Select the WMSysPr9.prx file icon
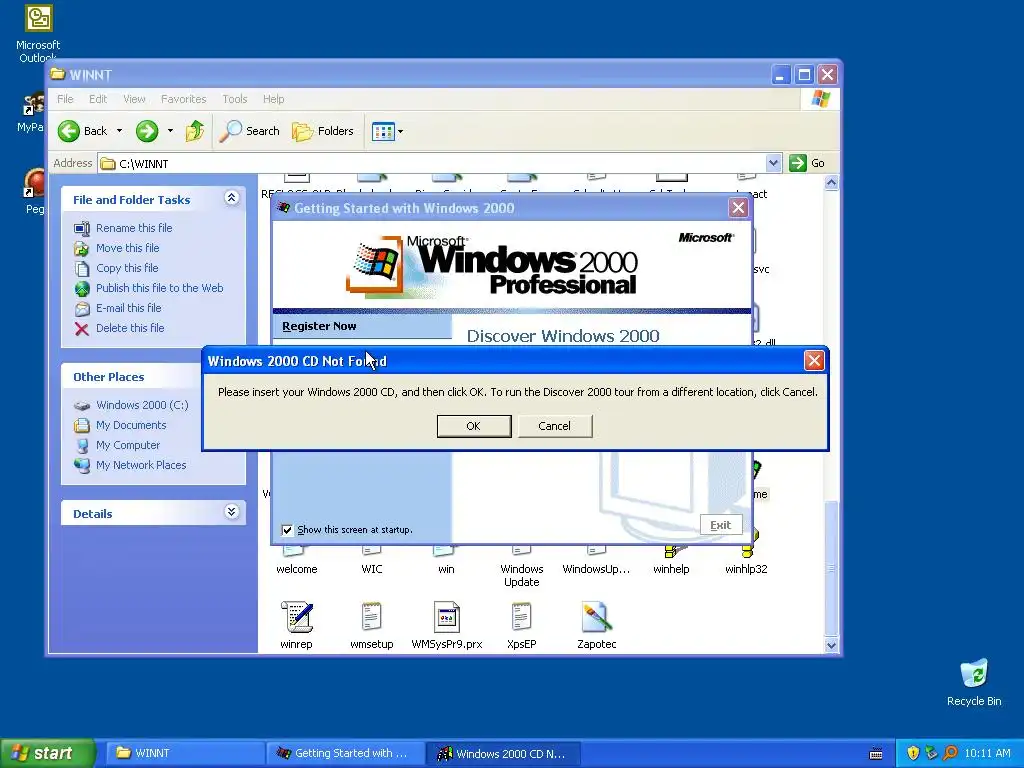 pos(447,616)
